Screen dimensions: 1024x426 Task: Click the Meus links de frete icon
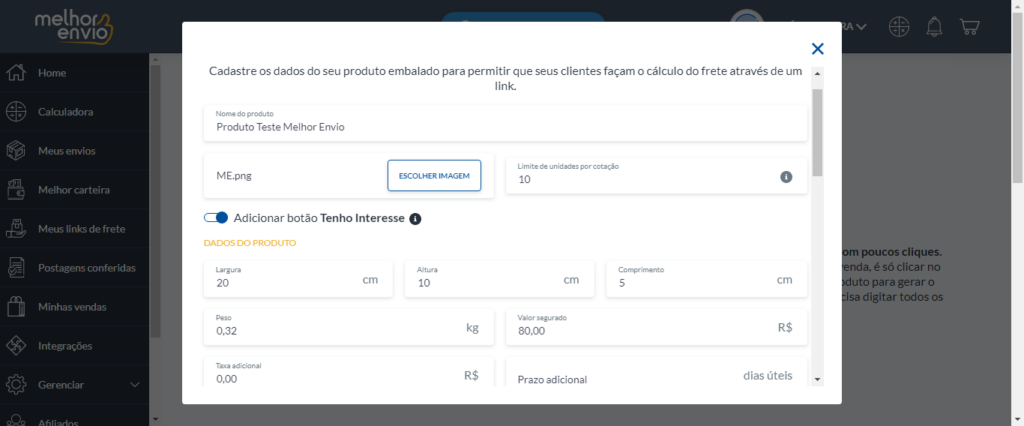point(16,229)
